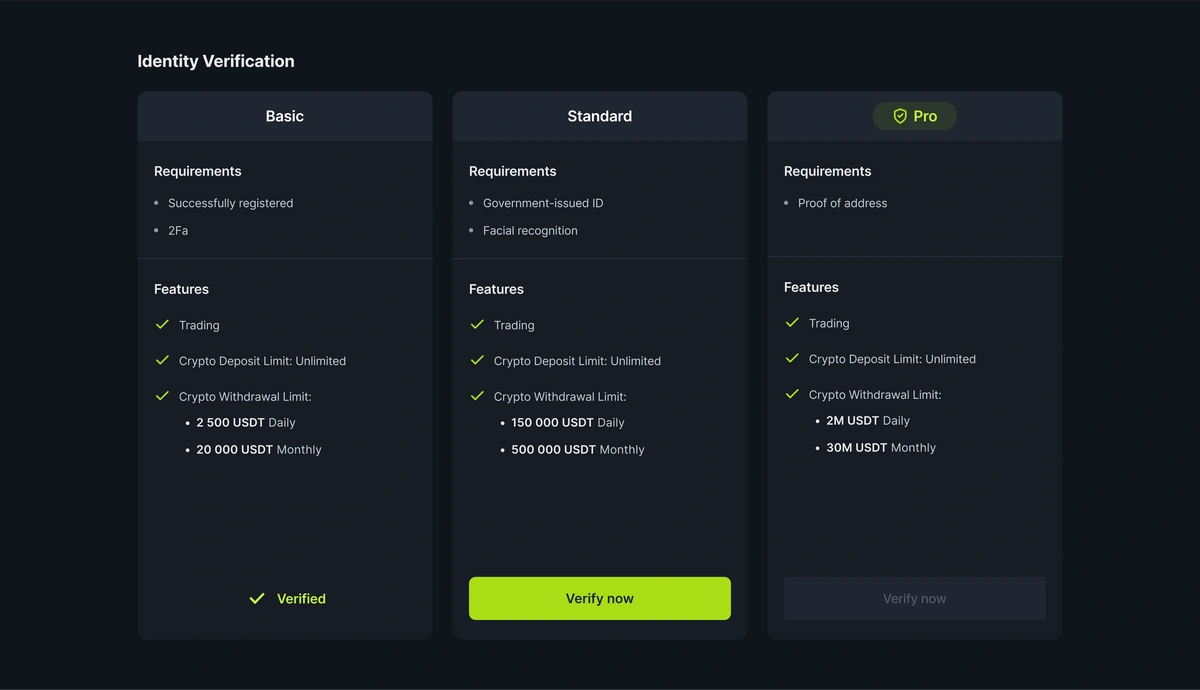The height and width of the screenshot is (690, 1200).
Task: Click Crypto Withdrawal Limit checkmark in Basic card
Action: point(162,396)
